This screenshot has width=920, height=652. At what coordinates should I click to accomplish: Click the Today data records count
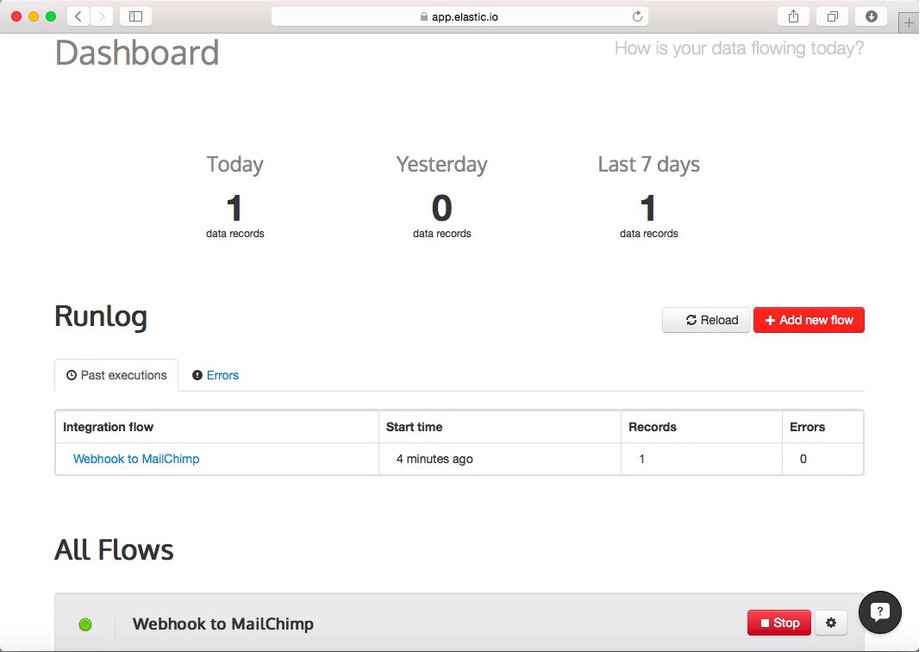click(x=235, y=208)
